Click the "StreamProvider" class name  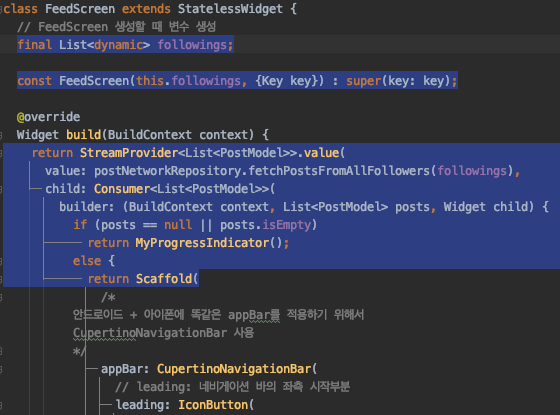(129, 153)
